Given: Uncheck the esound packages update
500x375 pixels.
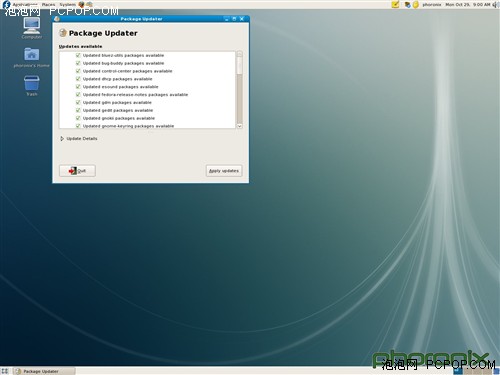Looking at the screenshot, I should click(78, 87).
